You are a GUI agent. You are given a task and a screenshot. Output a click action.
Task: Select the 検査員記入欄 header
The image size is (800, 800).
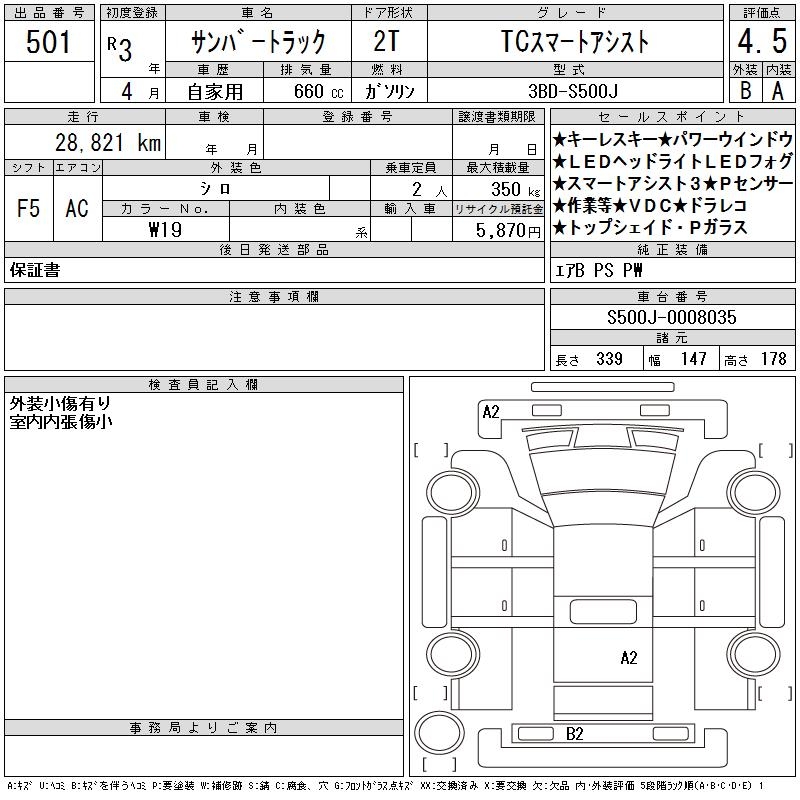[x=204, y=384]
